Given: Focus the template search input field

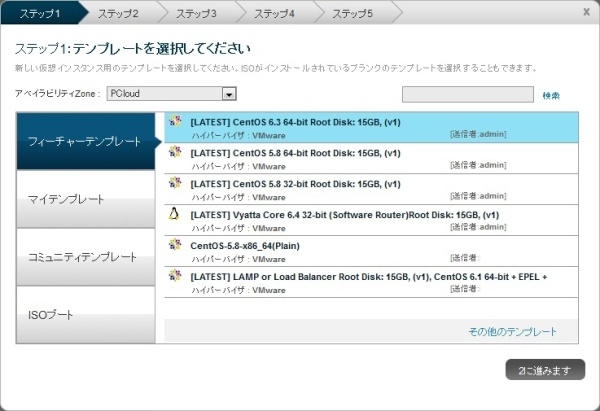Looking at the screenshot, I should (468, 94).
